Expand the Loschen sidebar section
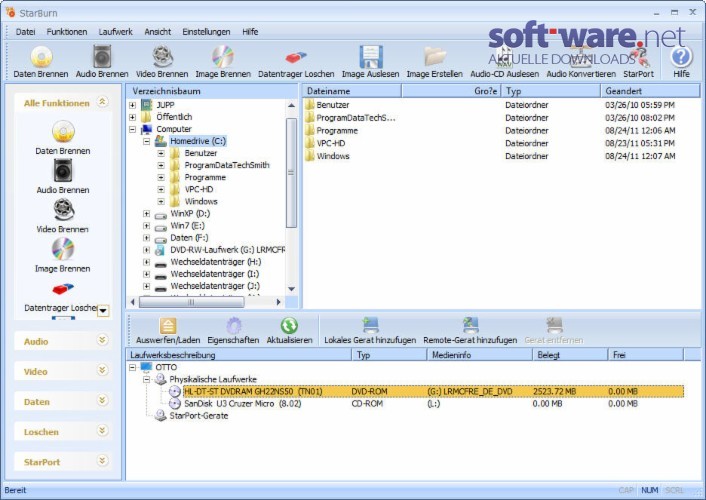Image resolution: width=706 pixels, height=500 pixels. pos(103,431)
